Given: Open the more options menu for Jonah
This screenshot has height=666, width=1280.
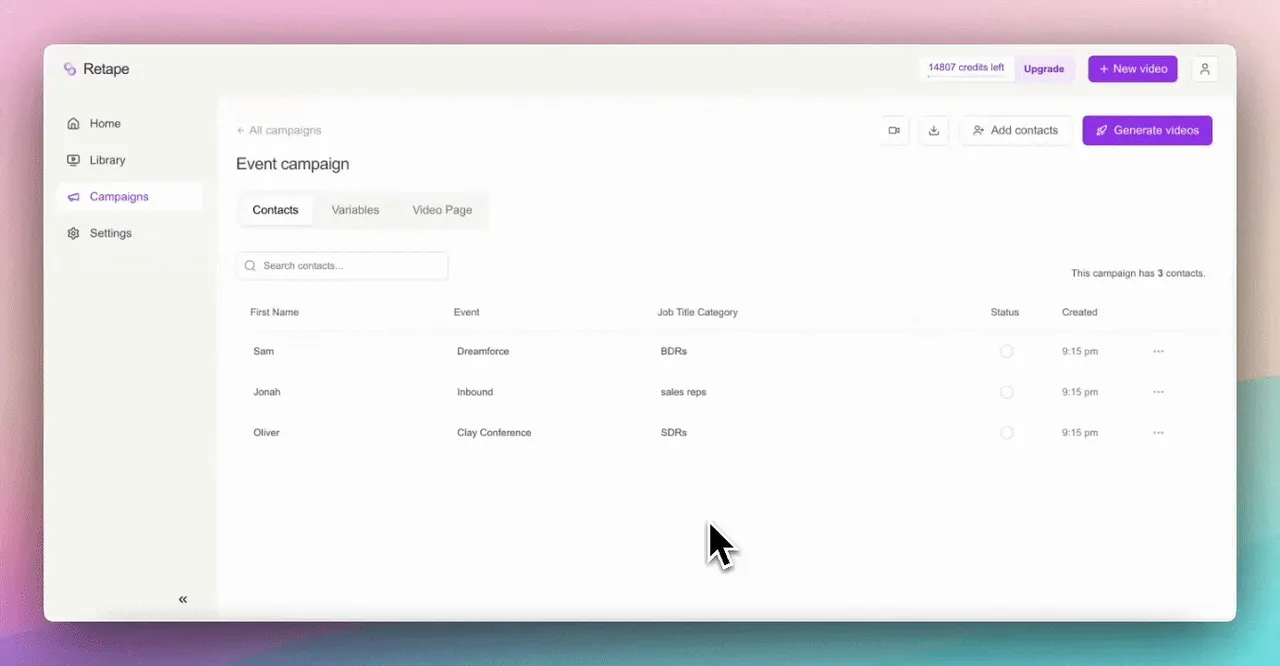Looking at the screenshot, I should tap(1158, 392).
